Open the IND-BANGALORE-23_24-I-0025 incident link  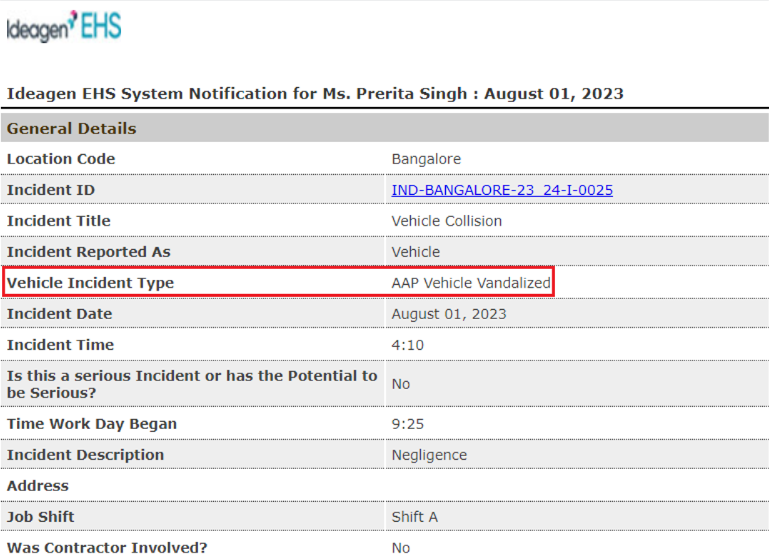(502, 190)
